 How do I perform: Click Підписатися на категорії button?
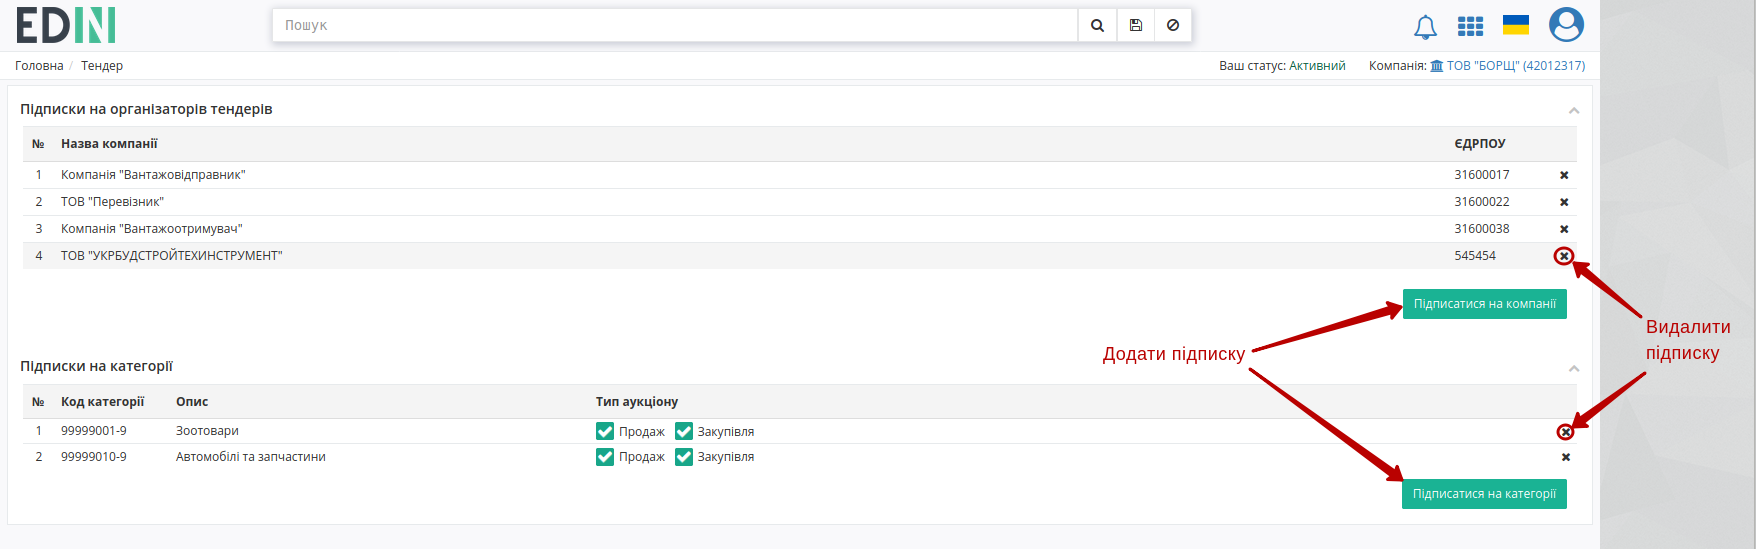[x=1484, y=494]
